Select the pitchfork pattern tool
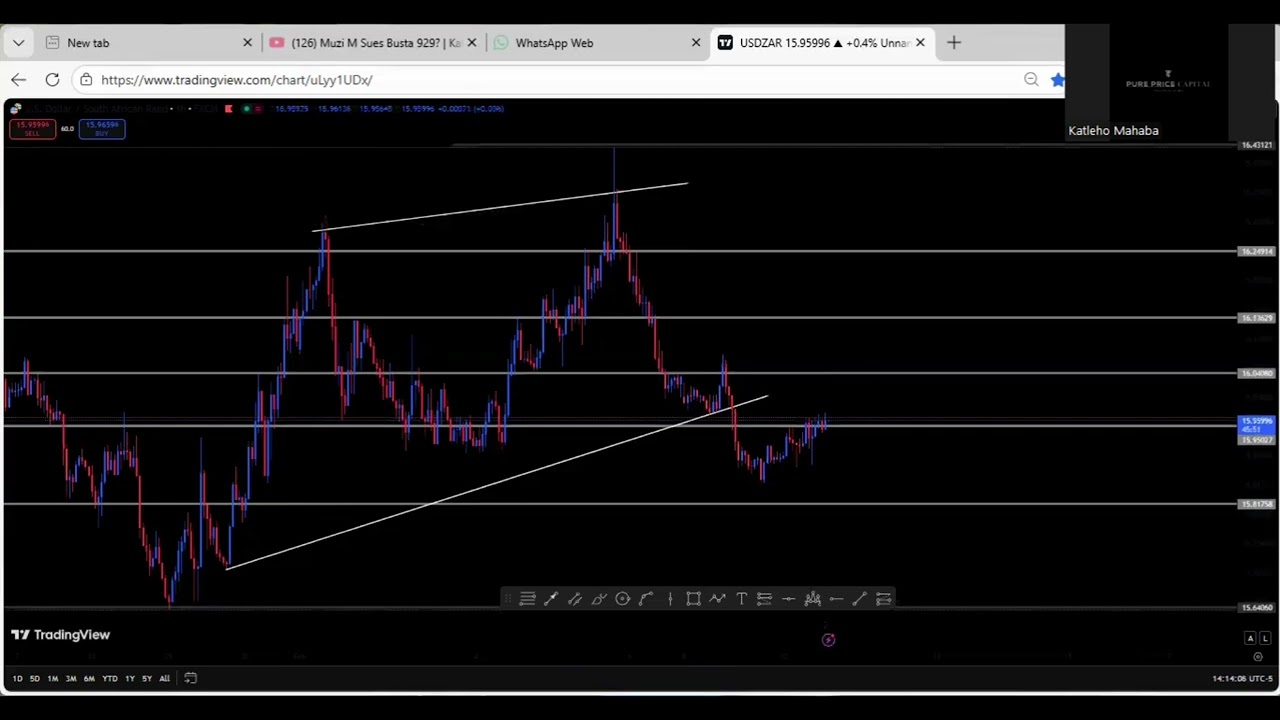 (x=812, y=599)
